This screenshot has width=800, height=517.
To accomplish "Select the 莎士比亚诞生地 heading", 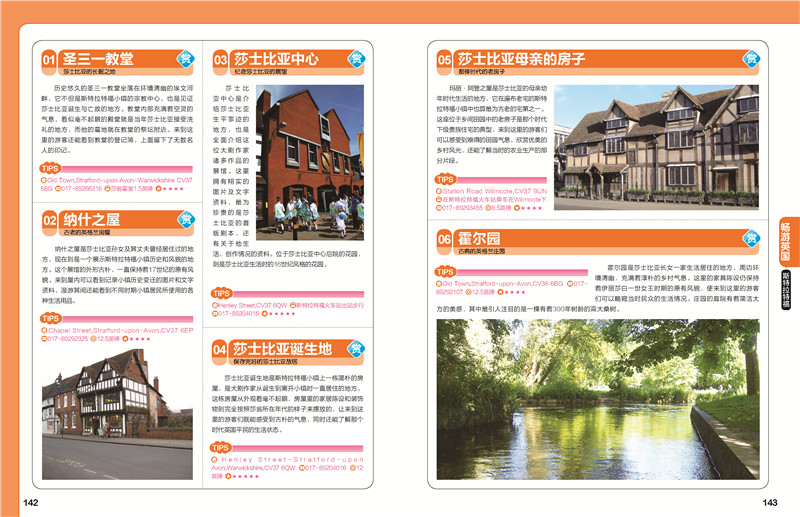I will (283, 349).
